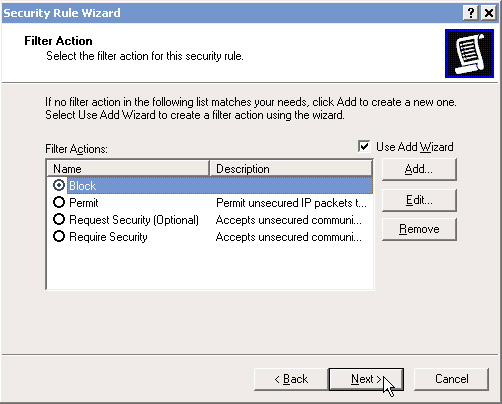
Task: Proceed with the Next button
Action: pos(366,379)
